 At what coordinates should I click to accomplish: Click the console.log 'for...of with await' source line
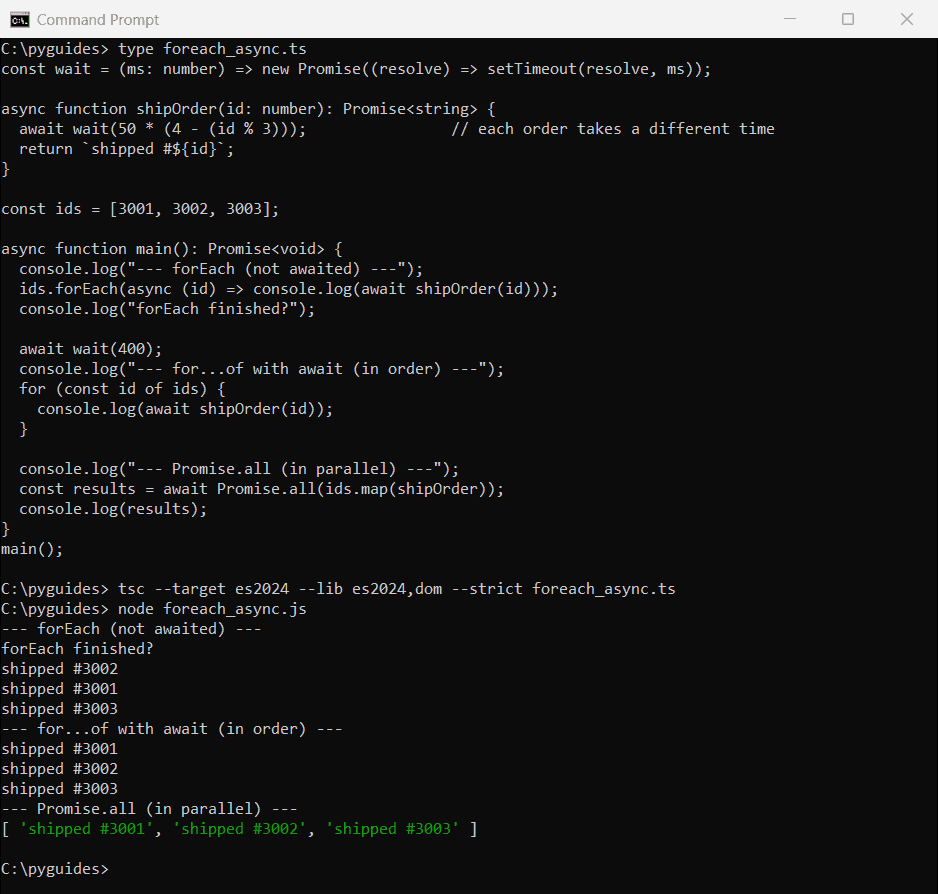(x=261, y=369)
